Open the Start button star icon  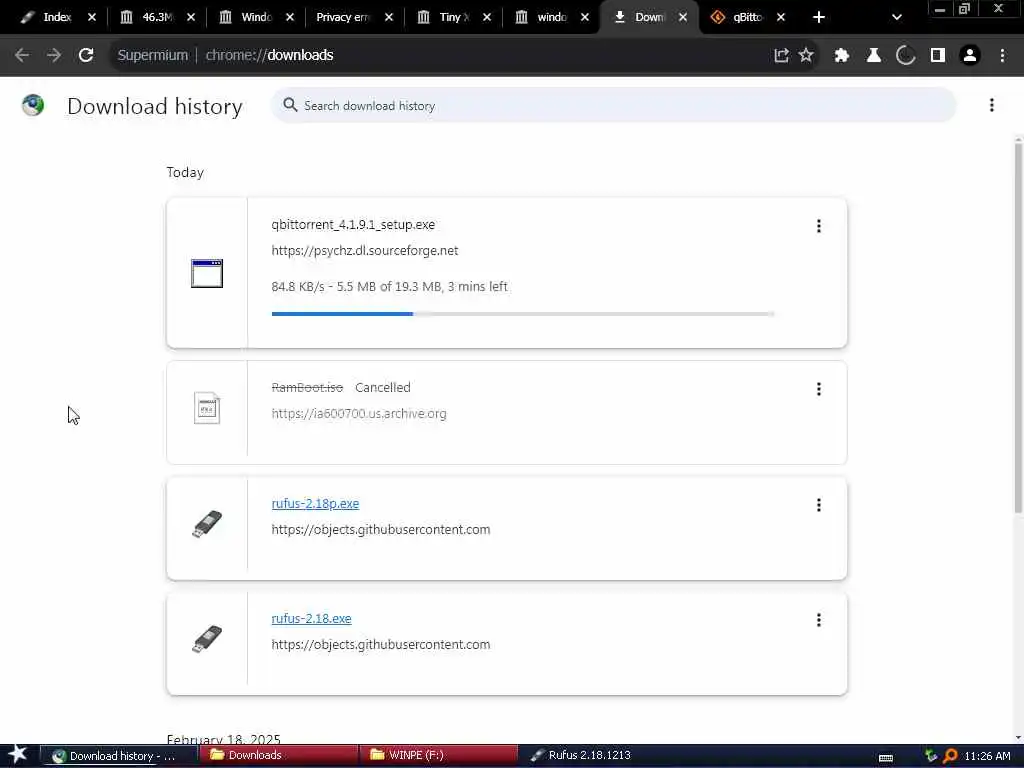click(x=18, y=755)
